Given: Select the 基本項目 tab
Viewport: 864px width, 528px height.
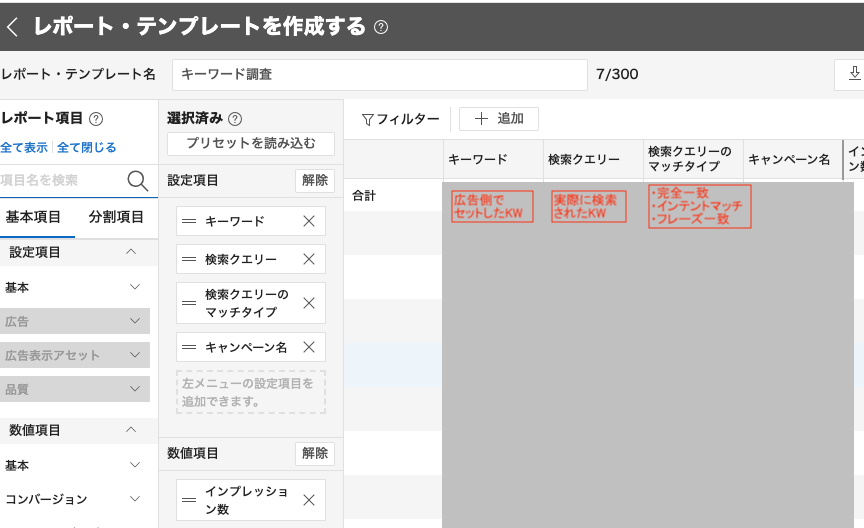Looking at the screenshot, I should [33, 217].
